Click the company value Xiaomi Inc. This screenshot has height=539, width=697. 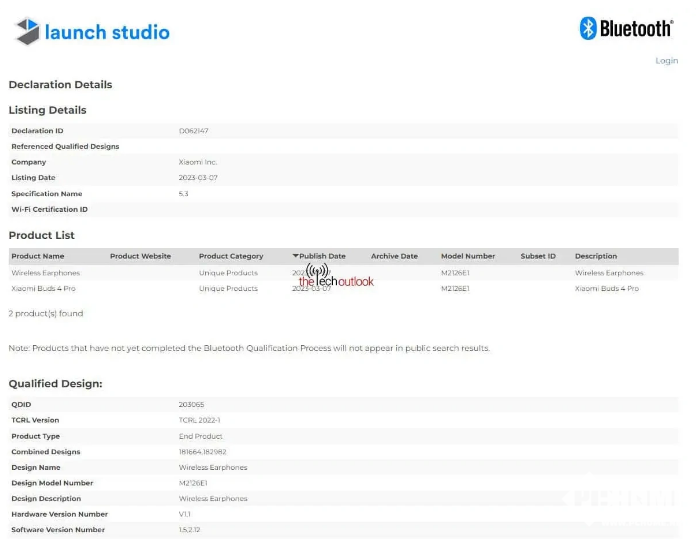(x=198, y=162)
